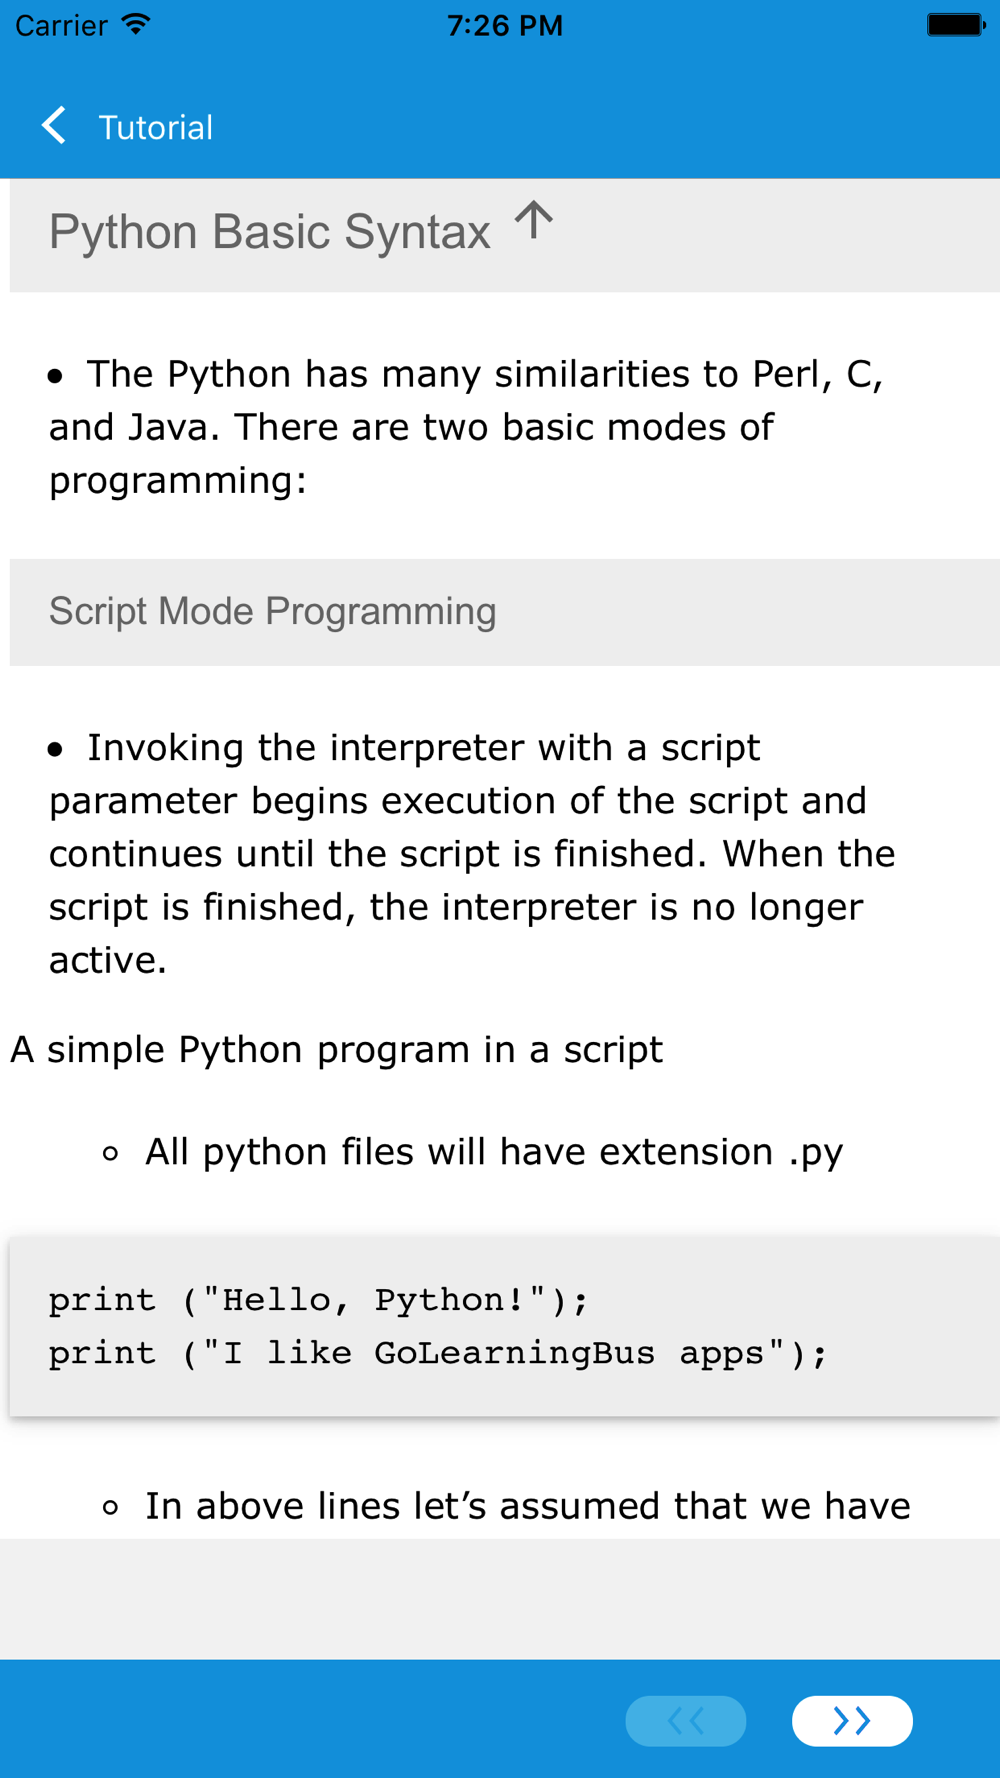Tap the Script Mode Programming section header
The image size is (1000, 1778).
coord(505,612)
